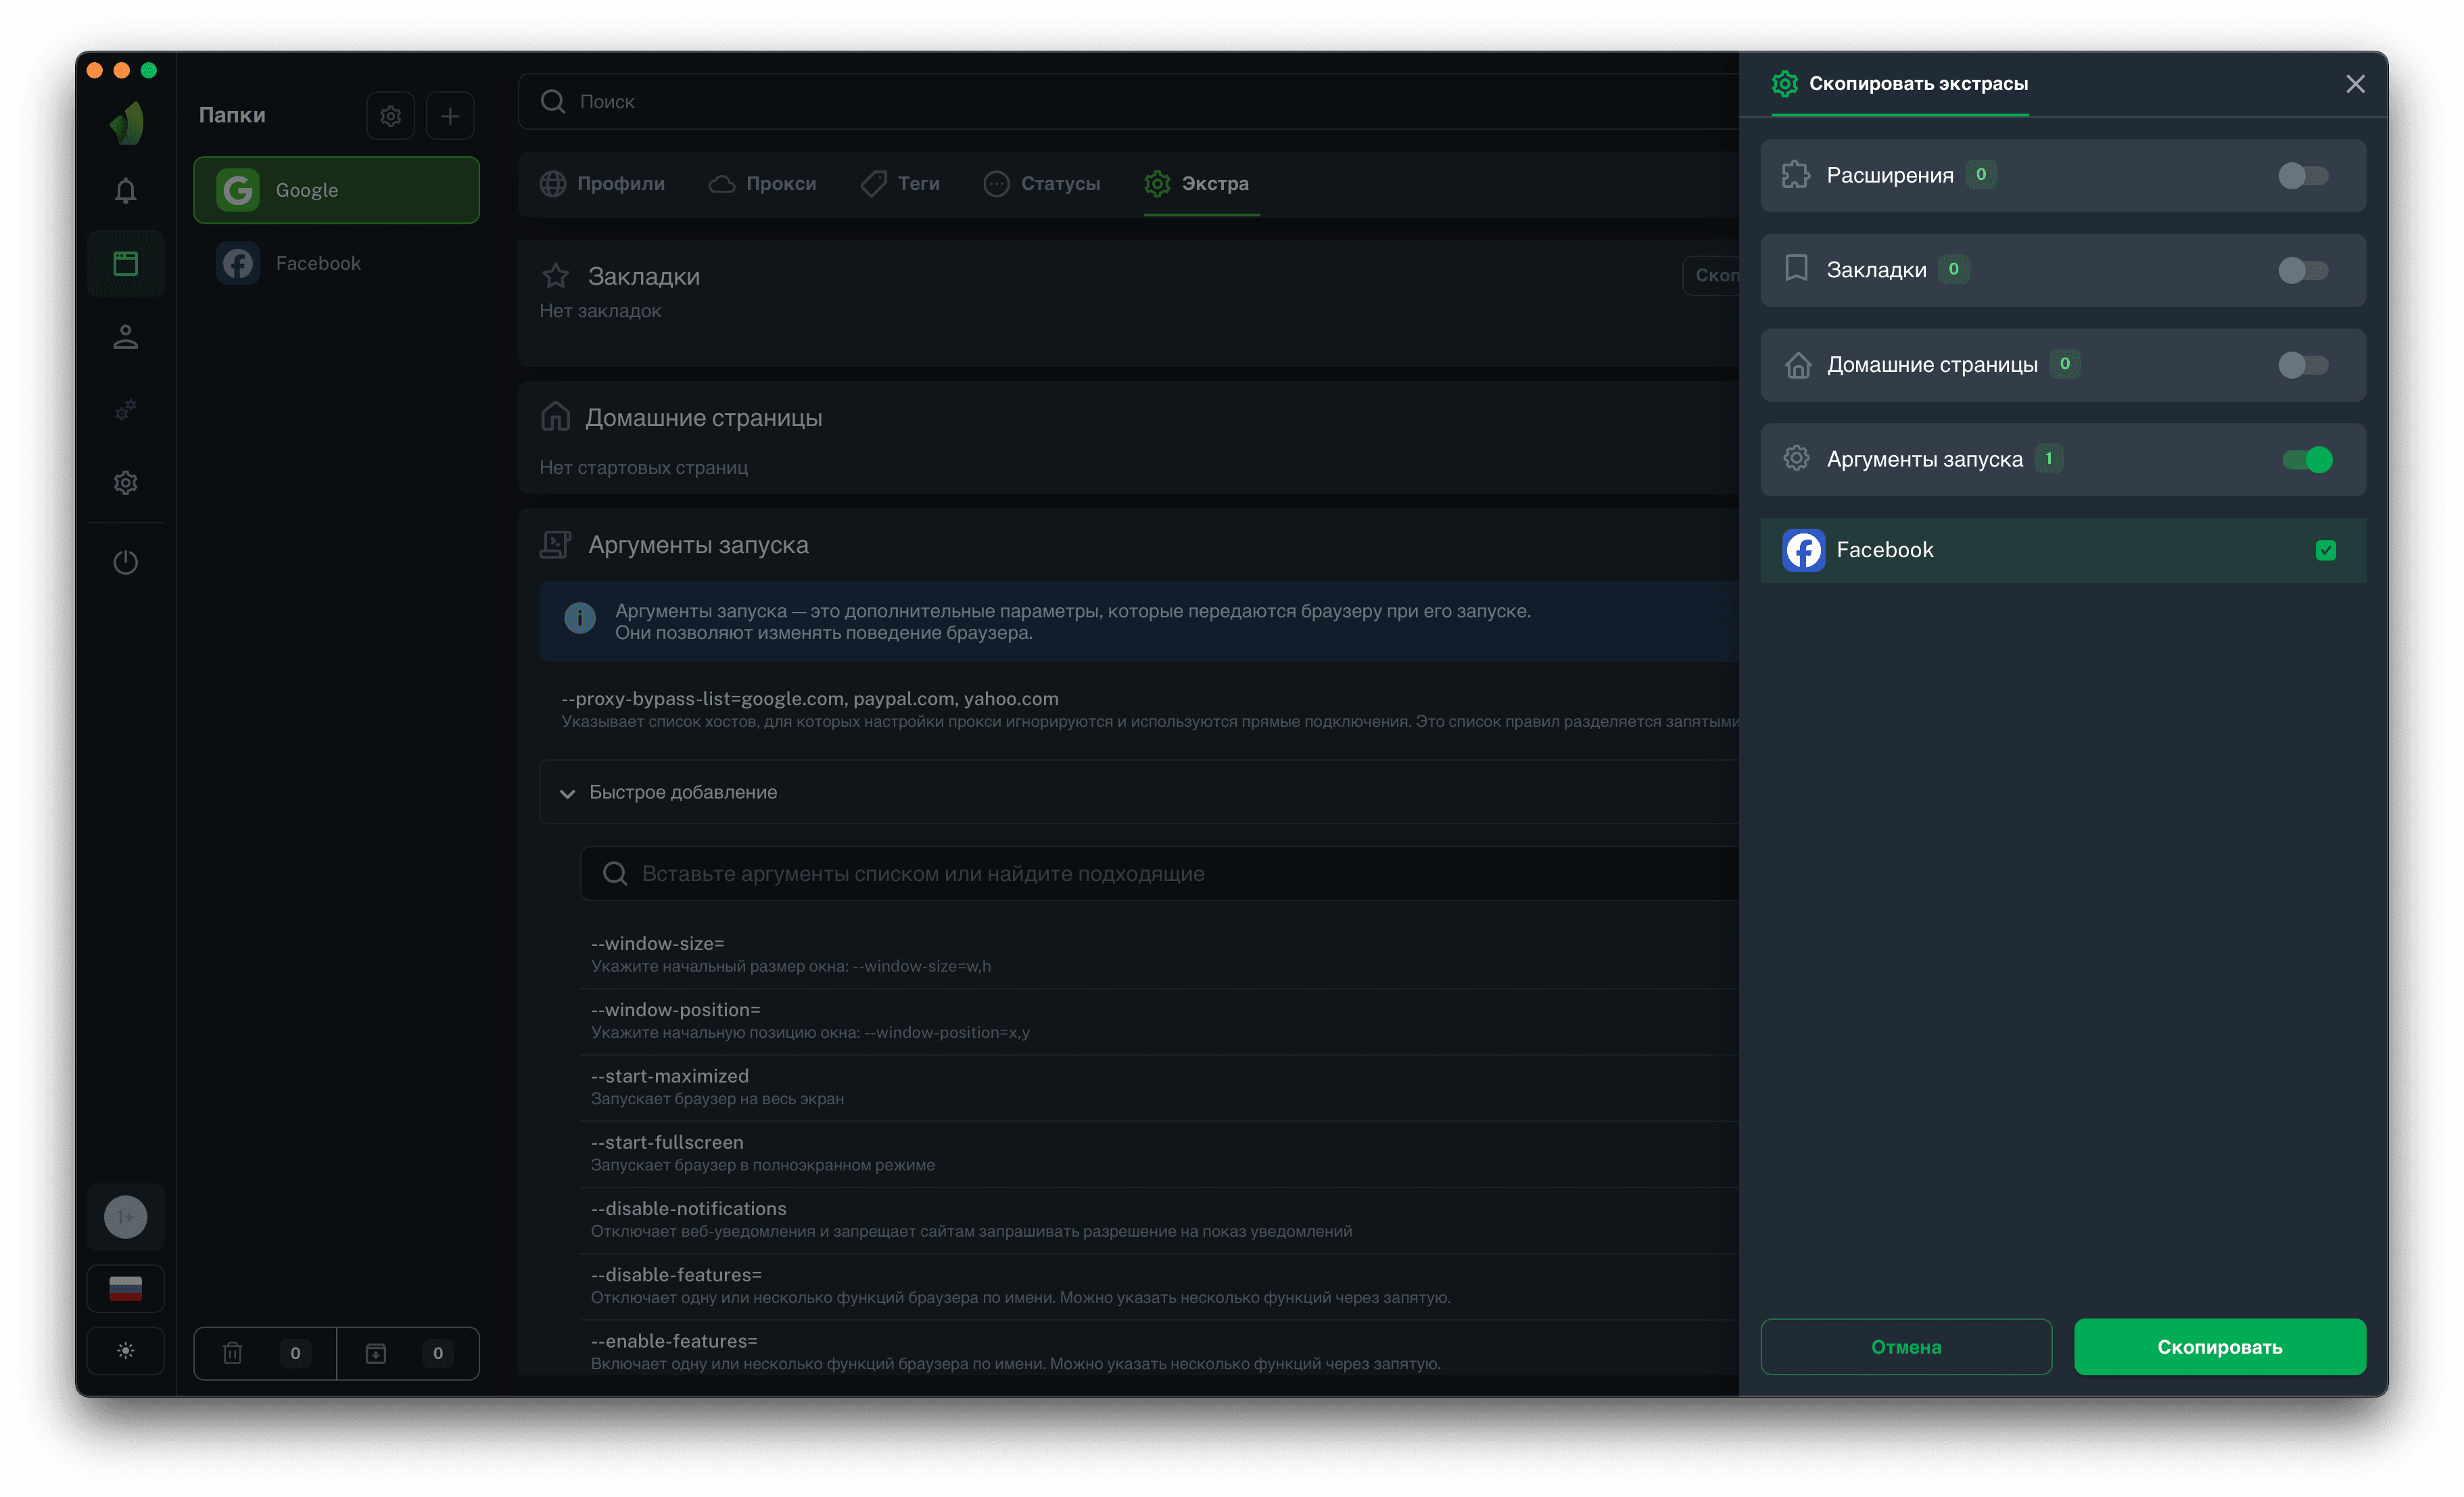Add the --disable-features= argument

(x=1160, y=1285)
